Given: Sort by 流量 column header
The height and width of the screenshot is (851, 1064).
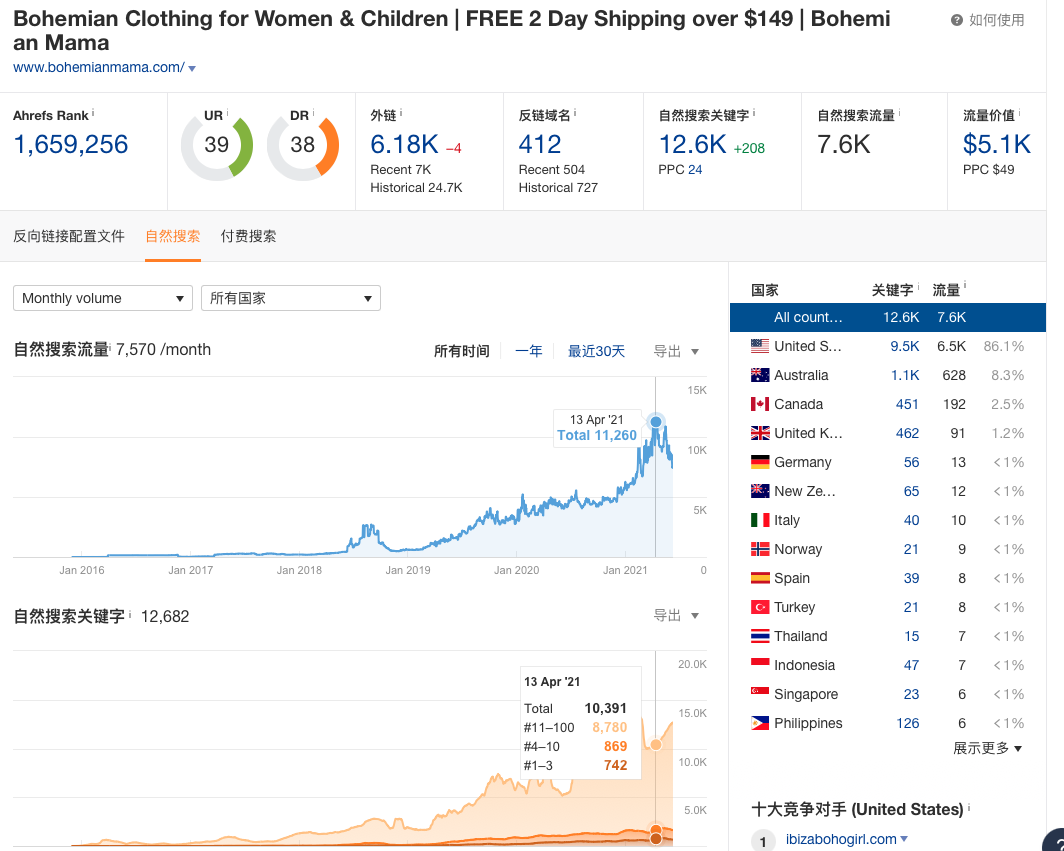Looking at the screenshot, I should [946, 290].
